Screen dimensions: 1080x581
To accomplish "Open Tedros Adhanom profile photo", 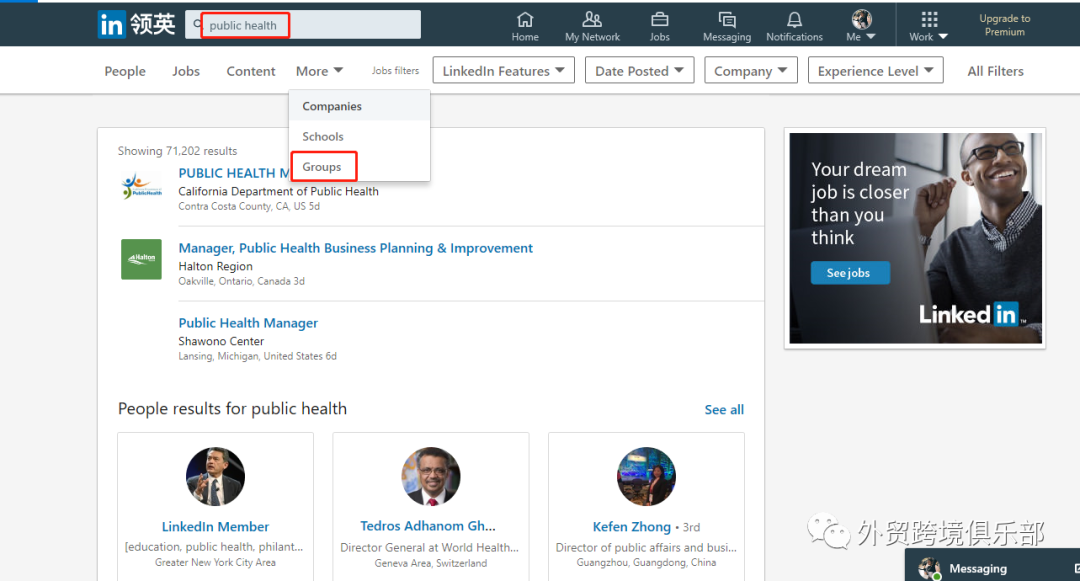I will coord(430,476).
